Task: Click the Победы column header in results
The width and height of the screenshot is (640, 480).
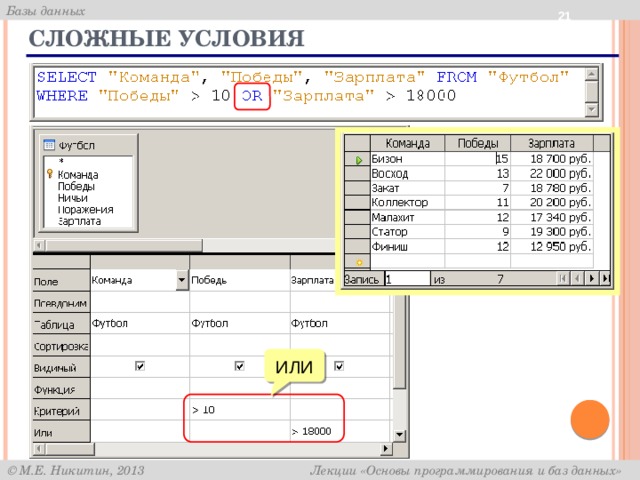Action: [478, 143]
